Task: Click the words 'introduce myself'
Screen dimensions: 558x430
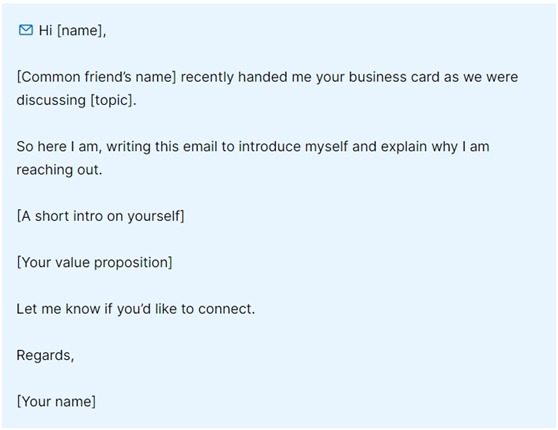Action: point(293,147)
